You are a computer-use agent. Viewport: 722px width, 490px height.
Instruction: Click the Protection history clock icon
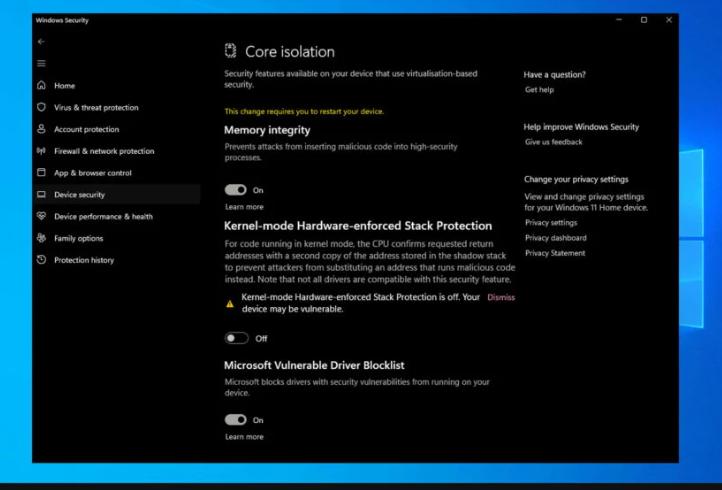point(41,260)
